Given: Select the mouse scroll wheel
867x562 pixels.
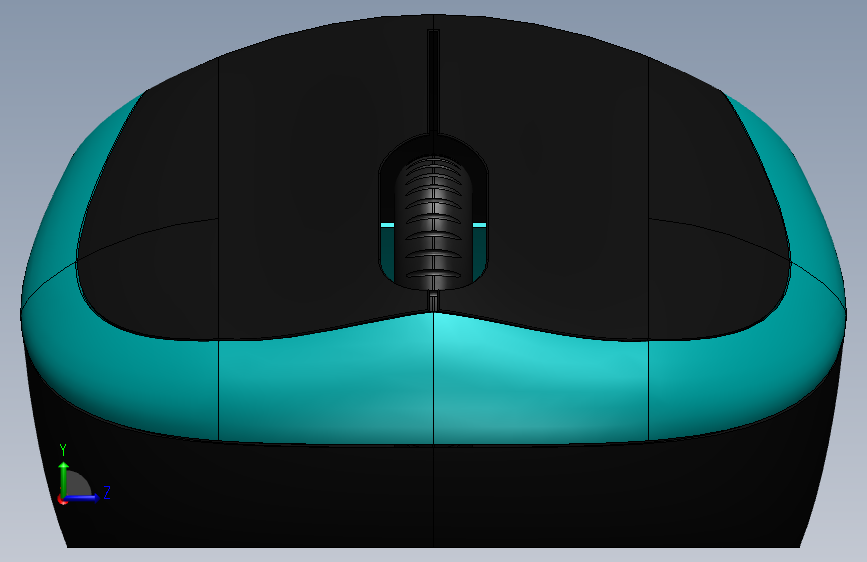Looking at the screenshot, I should [434, 222].
